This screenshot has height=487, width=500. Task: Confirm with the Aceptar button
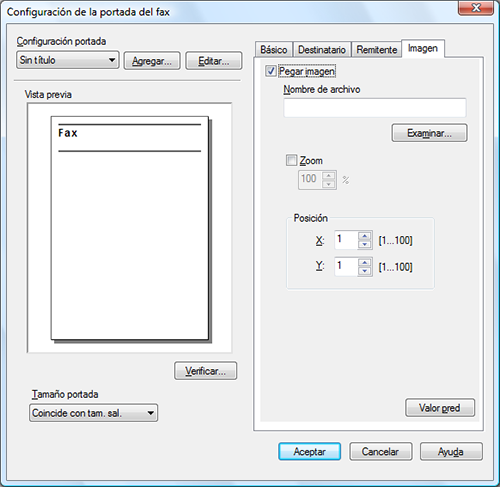coord(310,452)
